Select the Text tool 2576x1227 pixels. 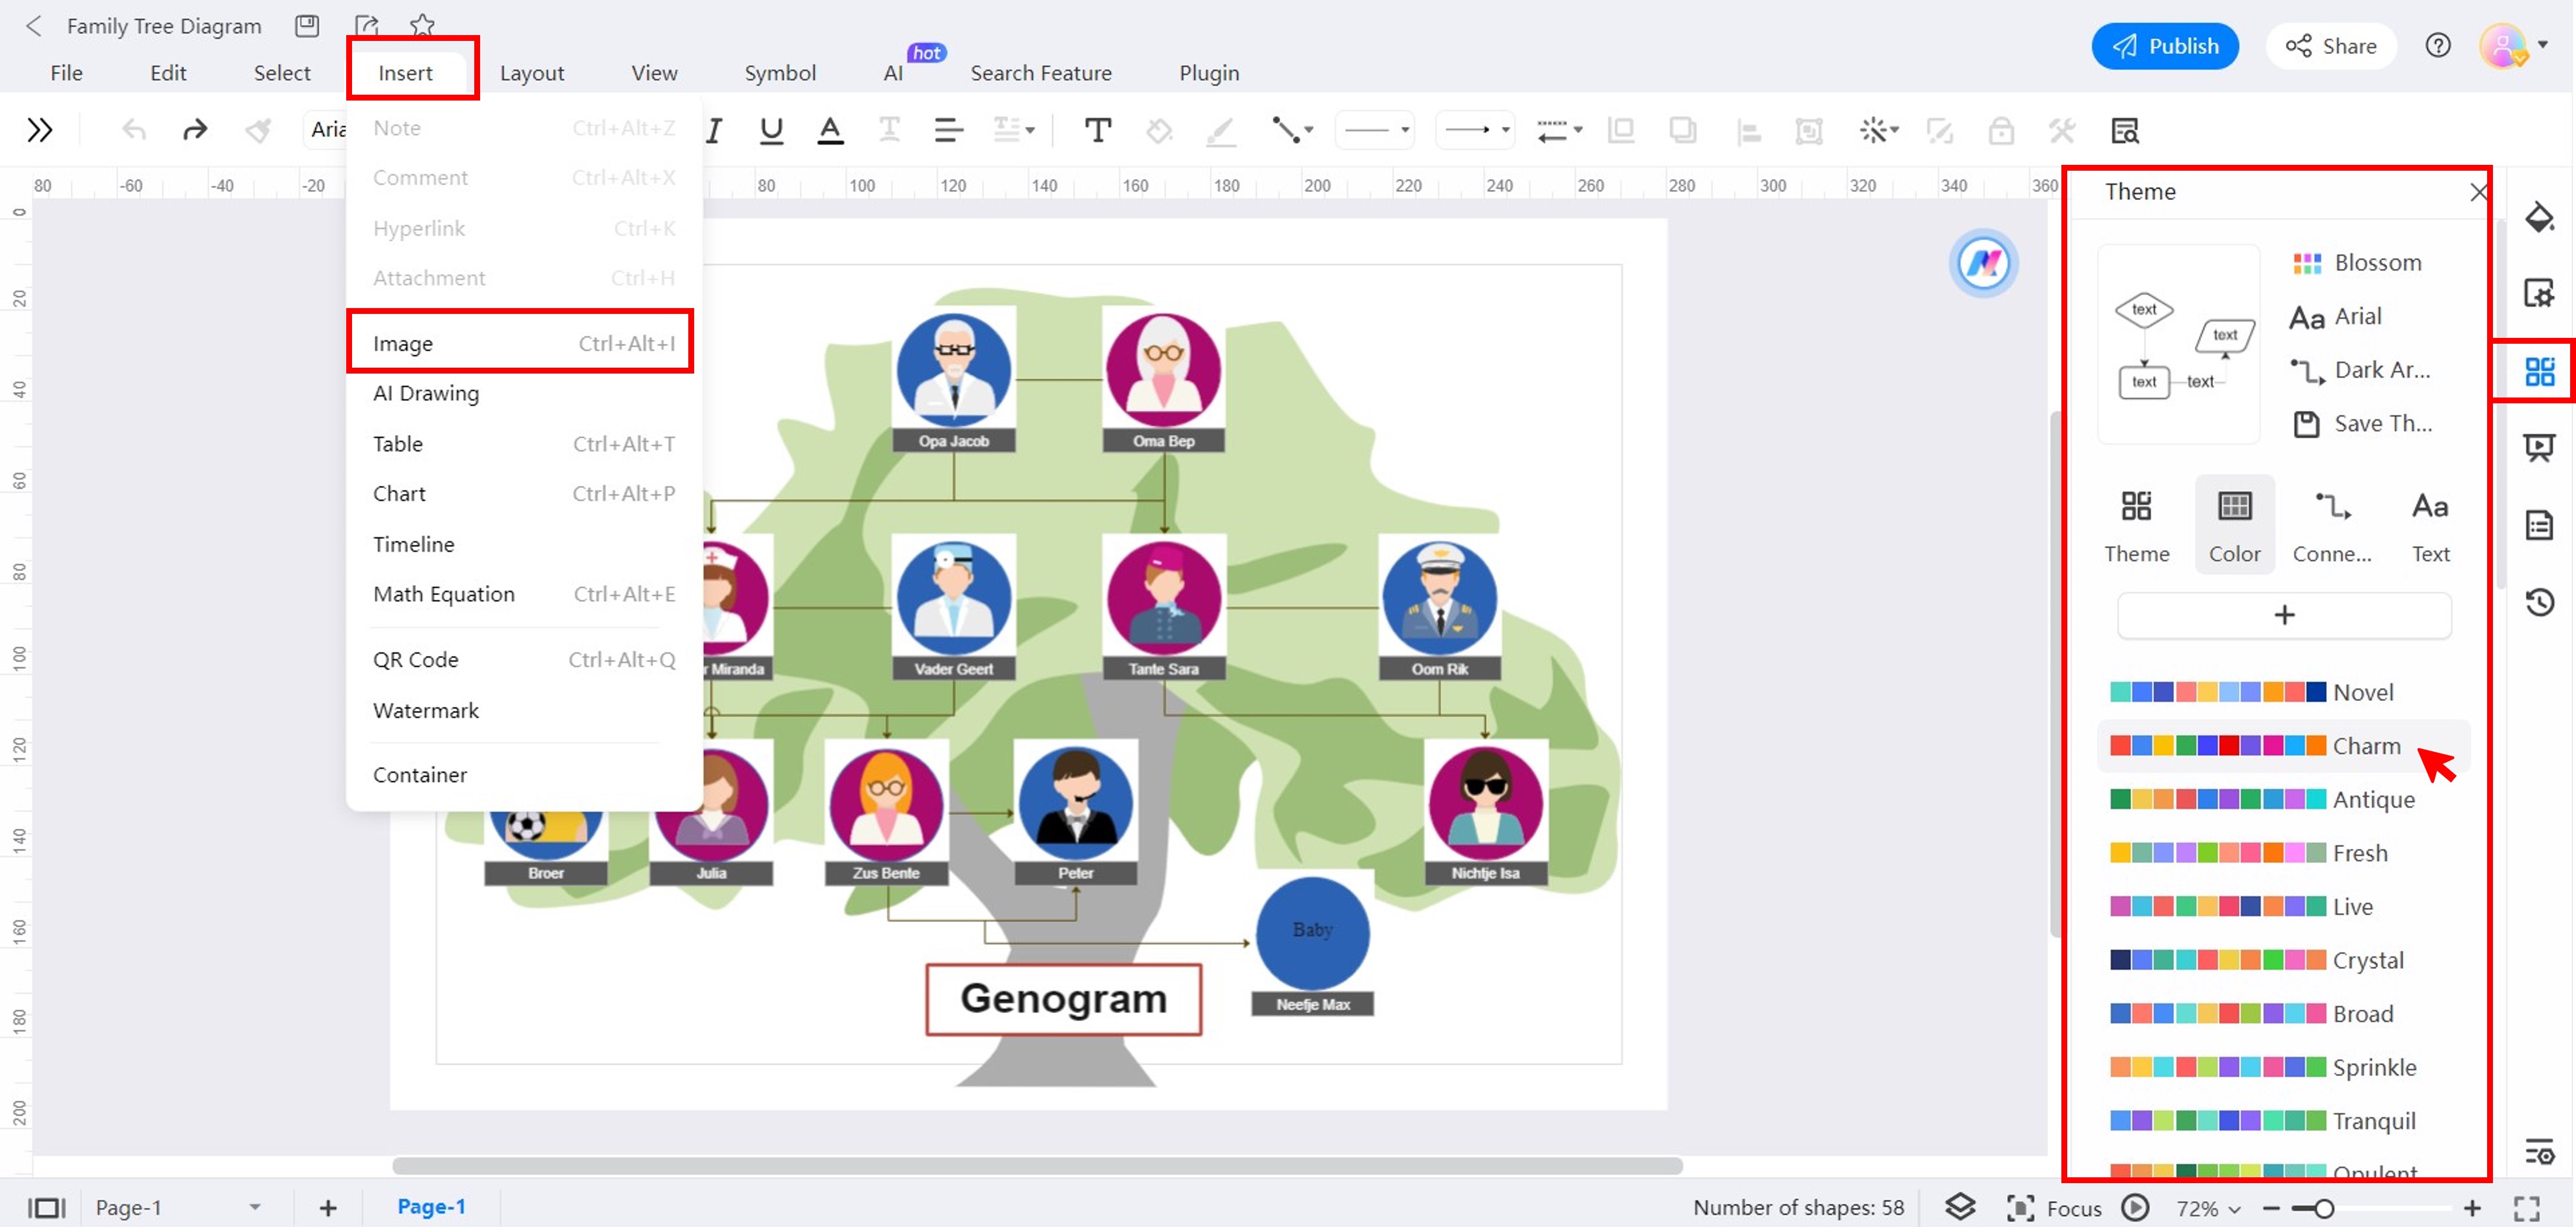pos(1097,130)
